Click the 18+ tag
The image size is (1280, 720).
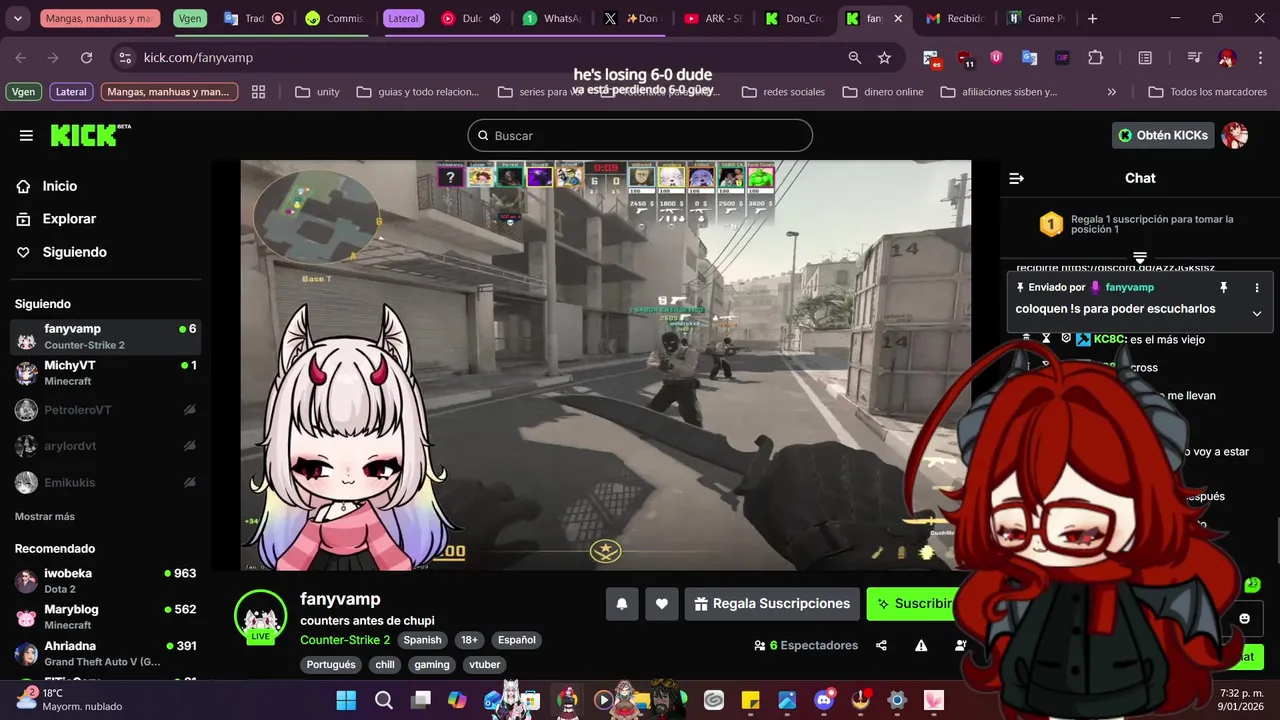[x=469, y=640]
